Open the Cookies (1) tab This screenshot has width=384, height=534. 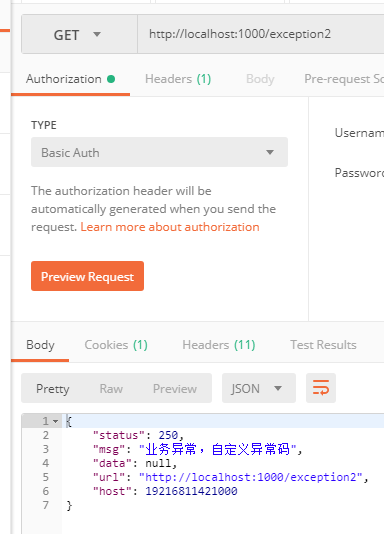[116, 345]
